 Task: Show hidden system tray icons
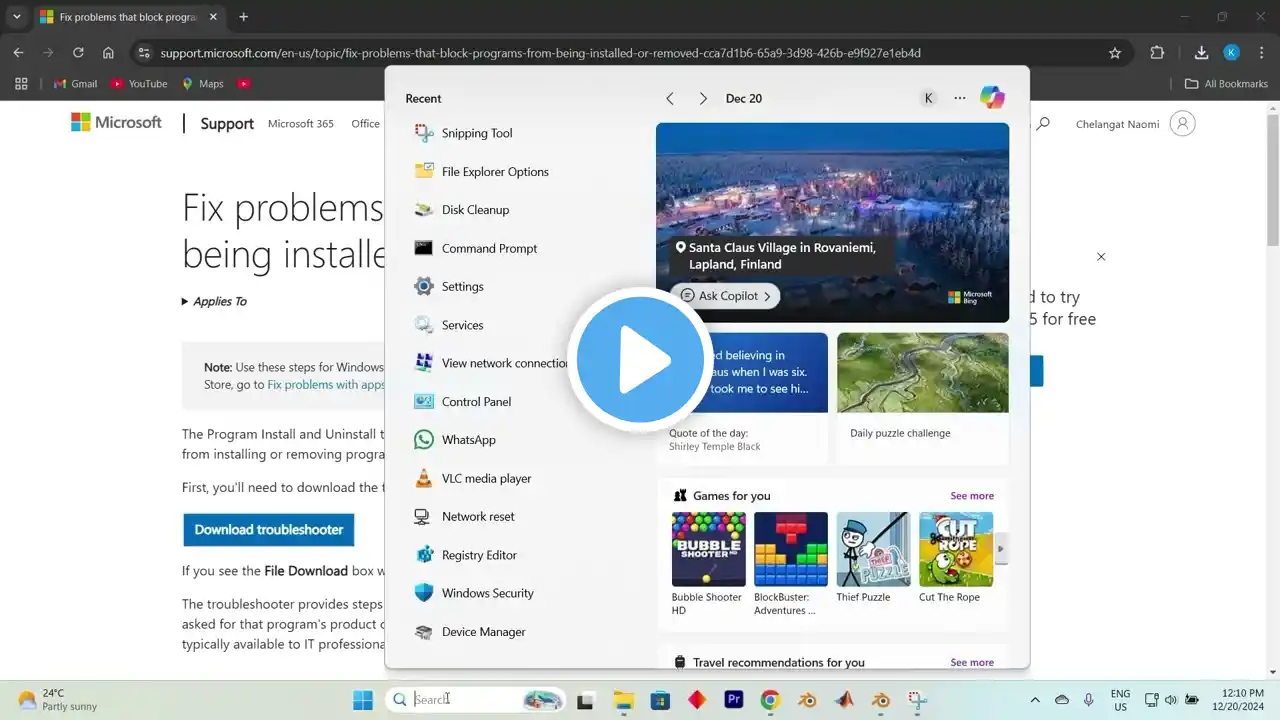click(1035, 700)
